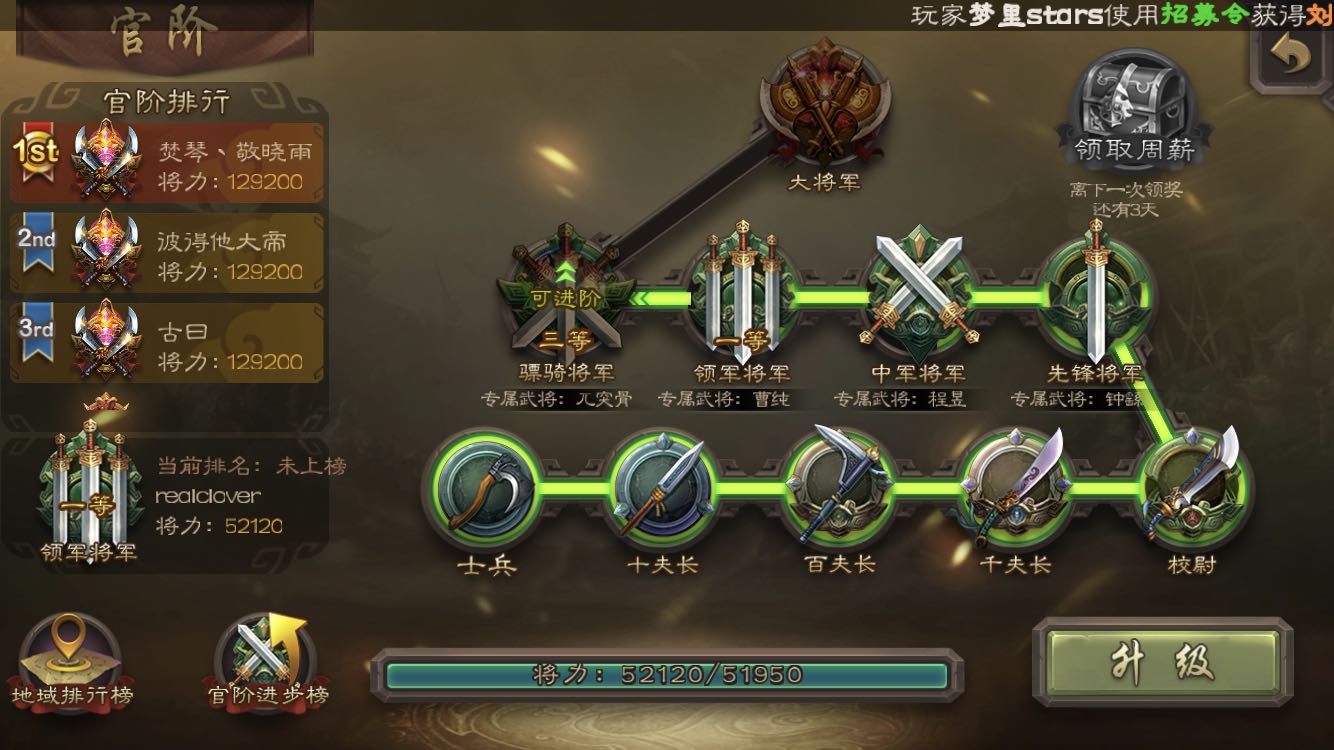Select third place entry 古曰
Viewport: 1334px width, 750px height.
click(167, 343)
